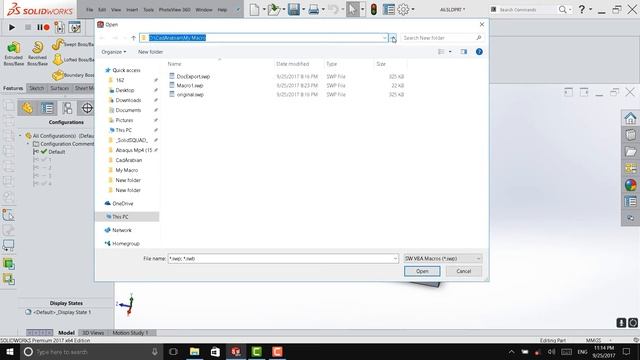Screen dimensions: 640x360
Task: Click in the Search New folder field
Action: pyautogui.click(x=442, y=38)
